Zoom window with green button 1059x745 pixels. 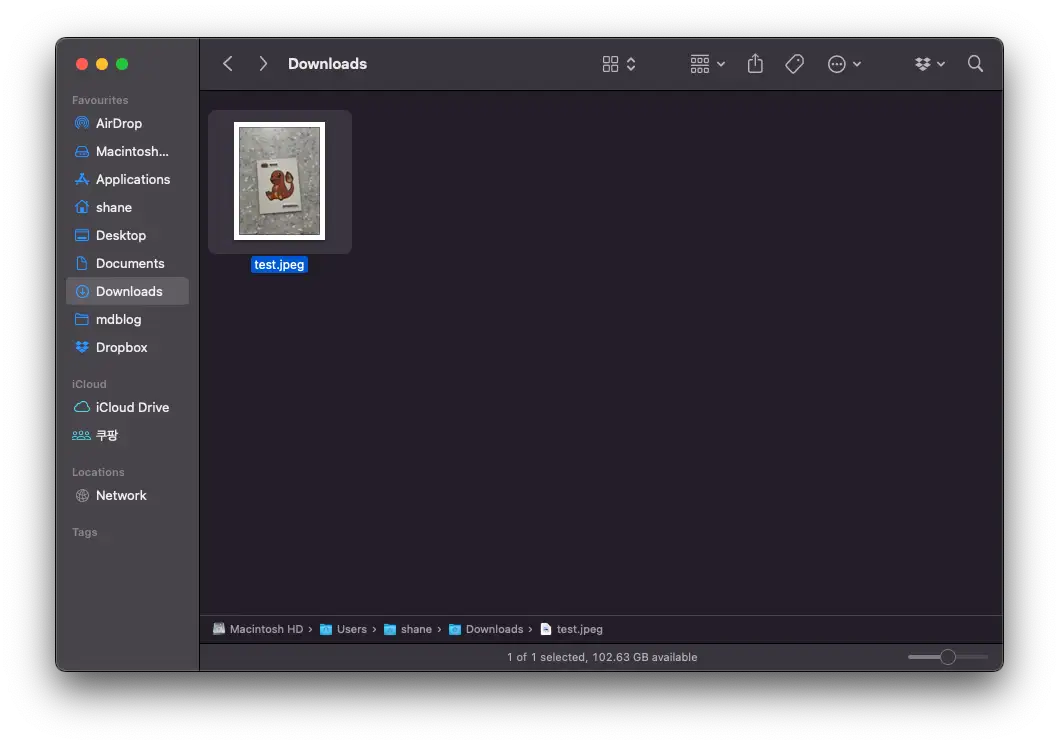click(x=122, y=64)
